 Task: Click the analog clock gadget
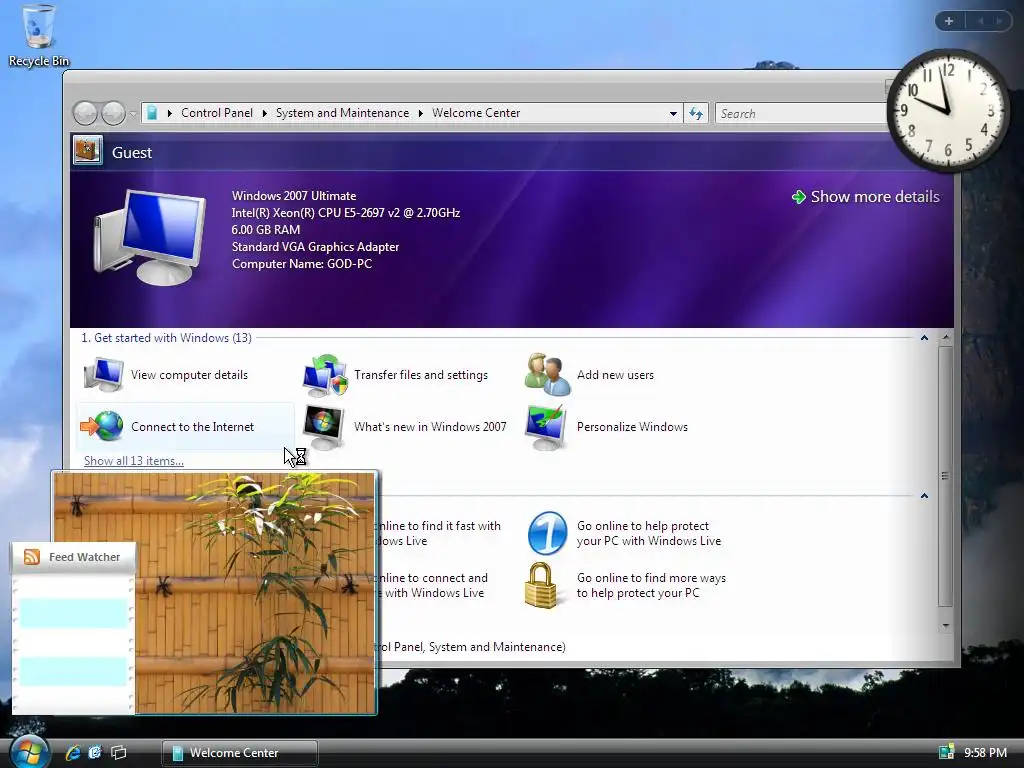948,109
